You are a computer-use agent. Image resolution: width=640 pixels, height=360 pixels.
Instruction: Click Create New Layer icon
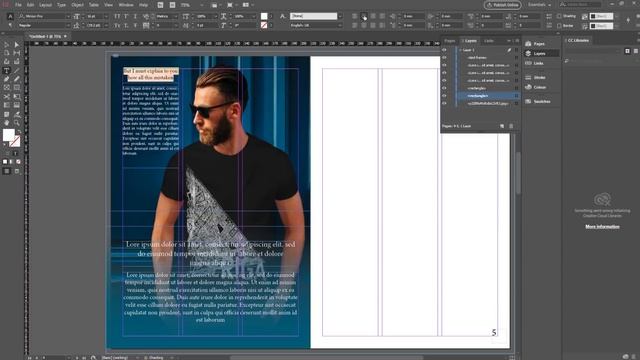(x=502, y=126)
